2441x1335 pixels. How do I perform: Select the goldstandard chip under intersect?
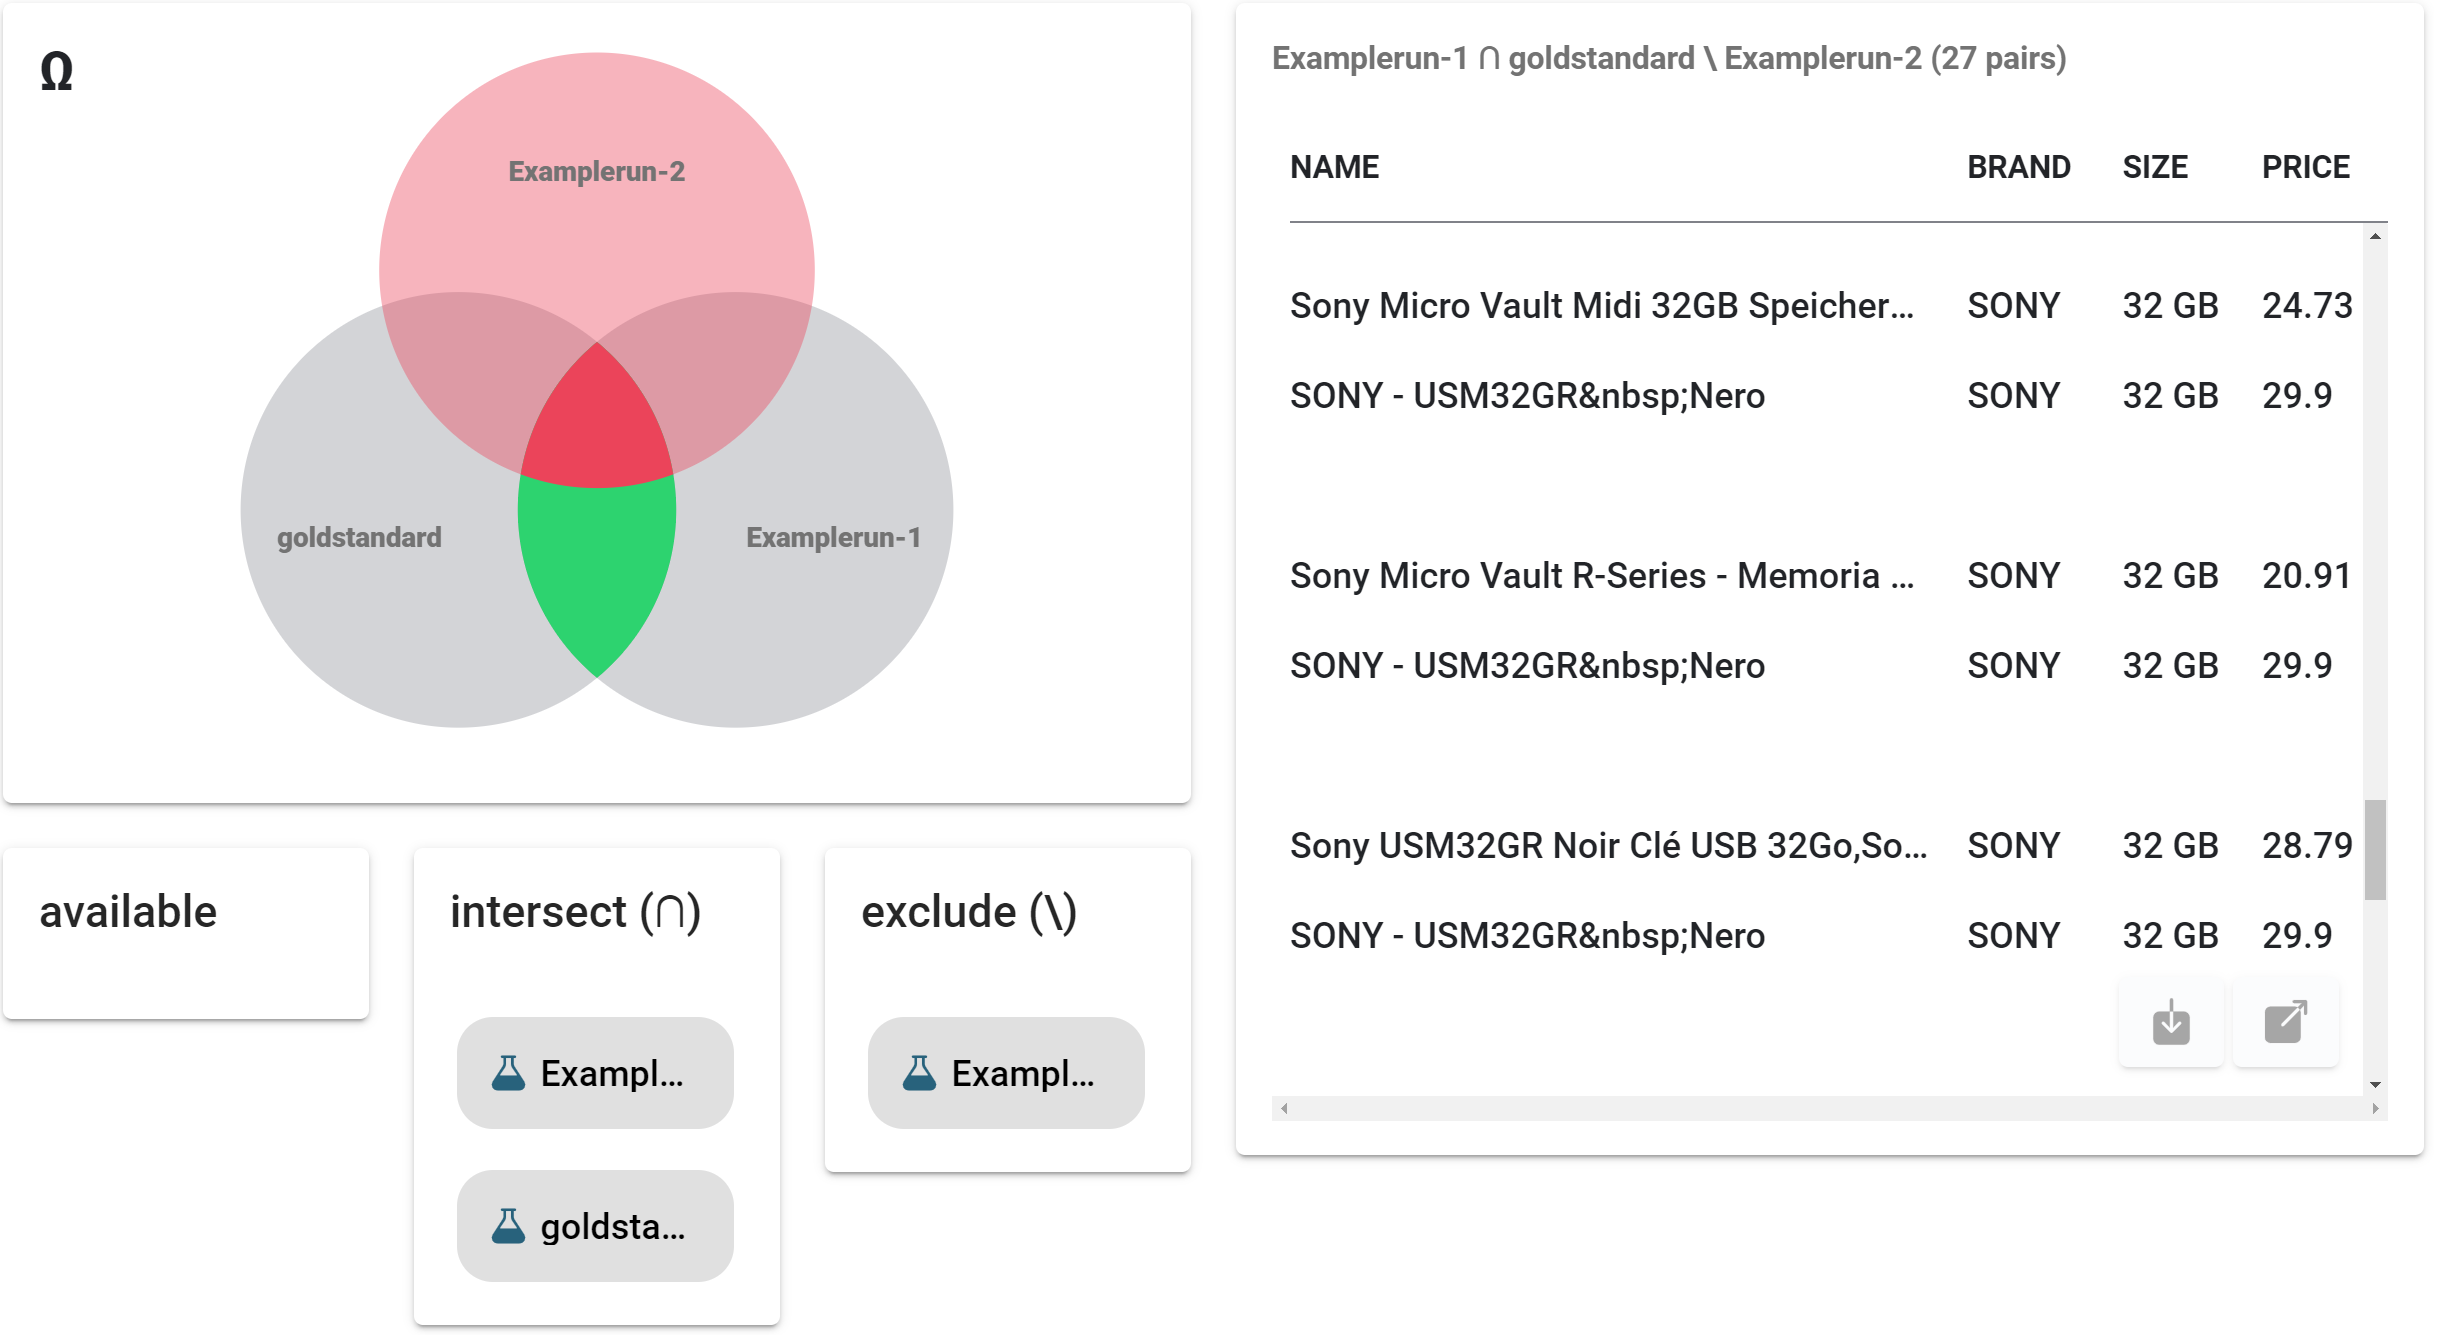(595, 1226)
